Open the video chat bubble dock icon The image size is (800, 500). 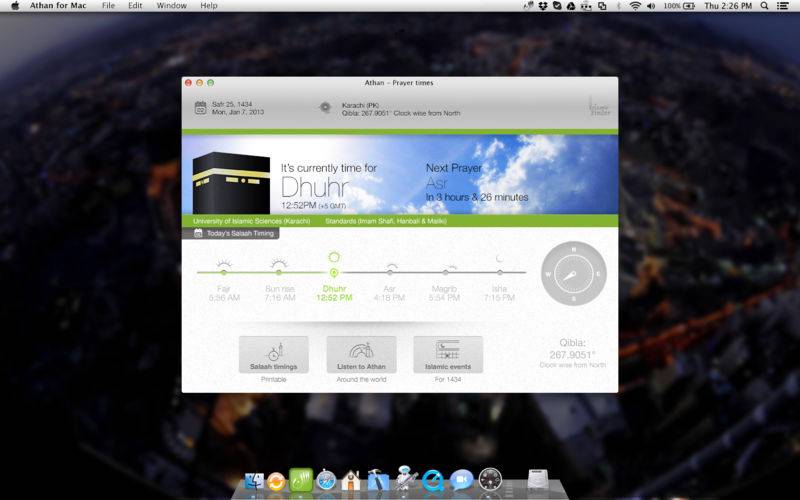(x=462, y=480)
